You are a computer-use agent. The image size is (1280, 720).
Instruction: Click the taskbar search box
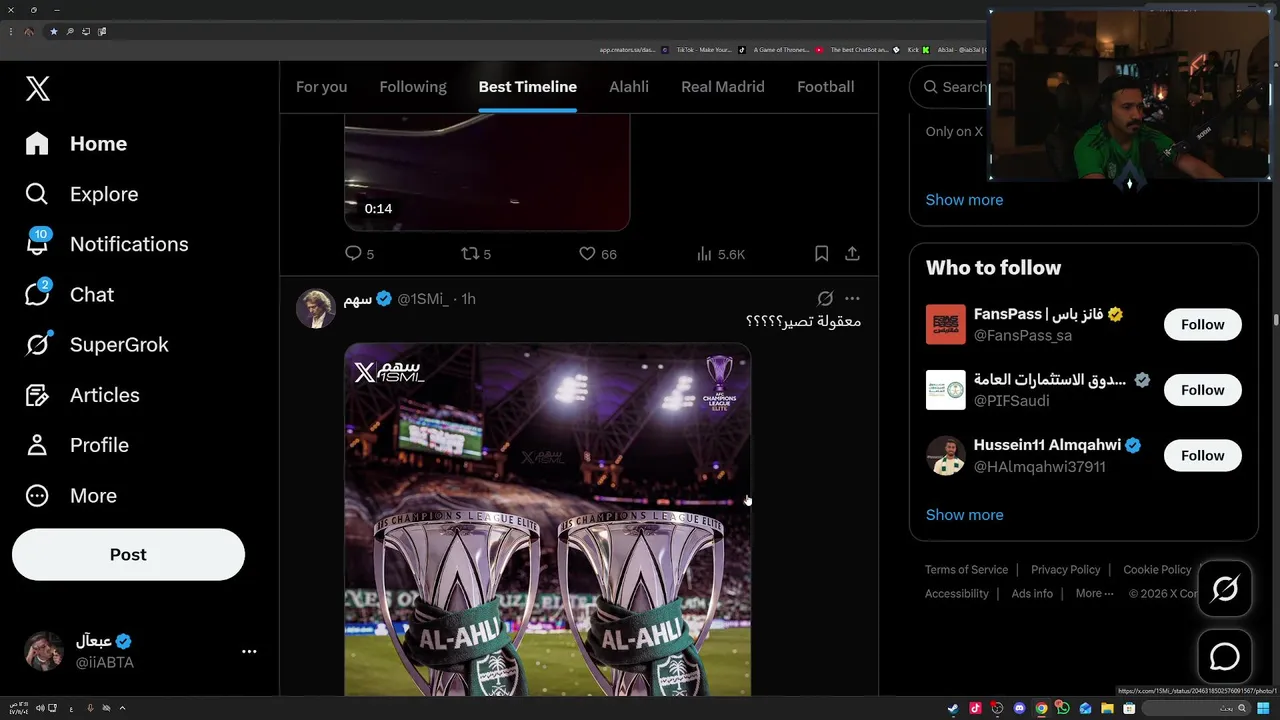pos(1196,709)
